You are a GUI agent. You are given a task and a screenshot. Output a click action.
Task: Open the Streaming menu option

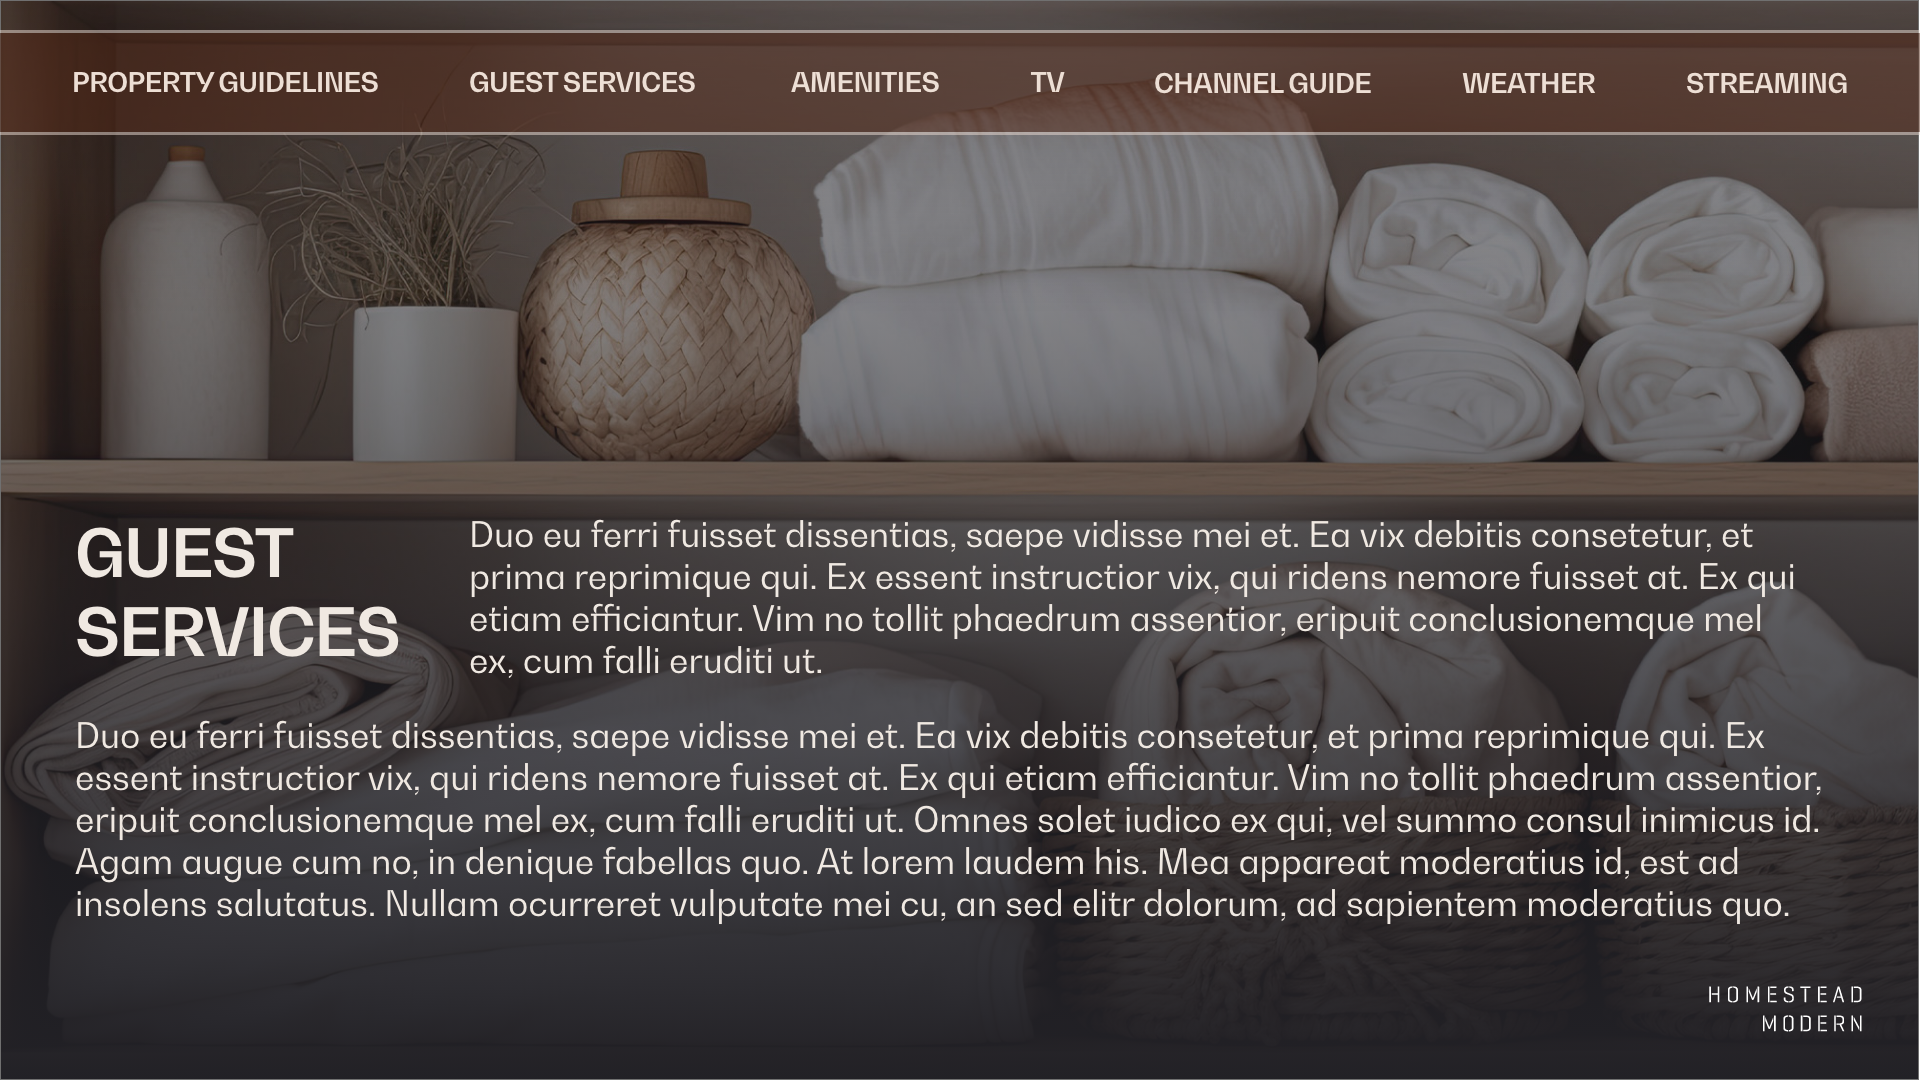point(1766,83)
